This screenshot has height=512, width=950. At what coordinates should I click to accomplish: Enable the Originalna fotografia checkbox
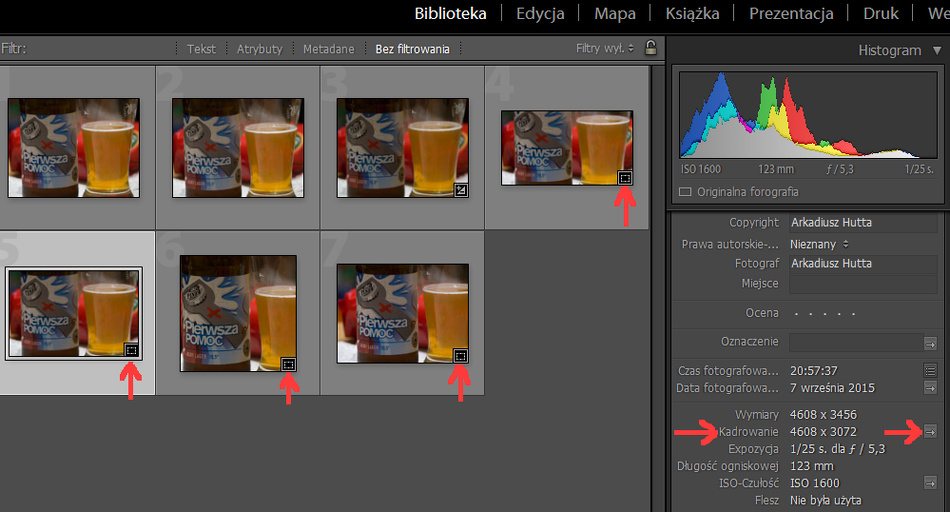[x=685, y=191]
